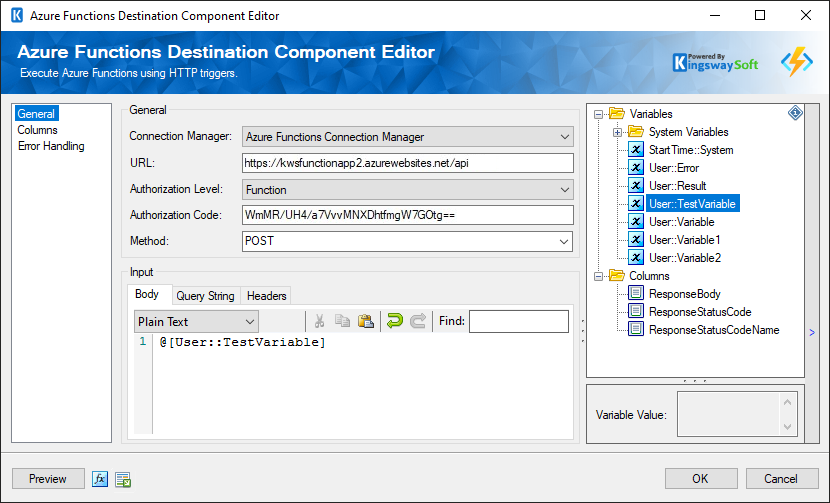Click the Preview button
Image resolution: width=830 pixels, height=503 pixels.
(x=48, y=479)
